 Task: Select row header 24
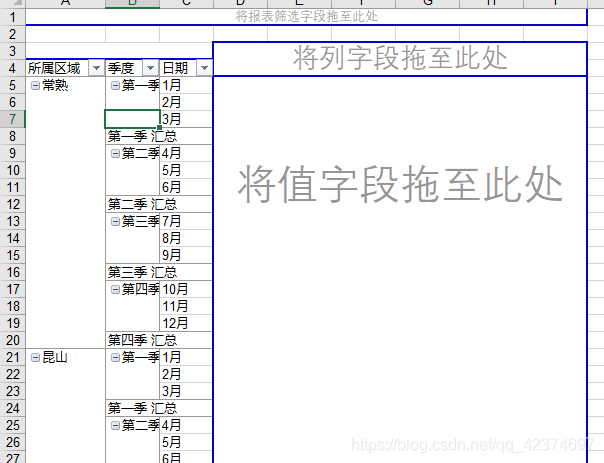12,408
